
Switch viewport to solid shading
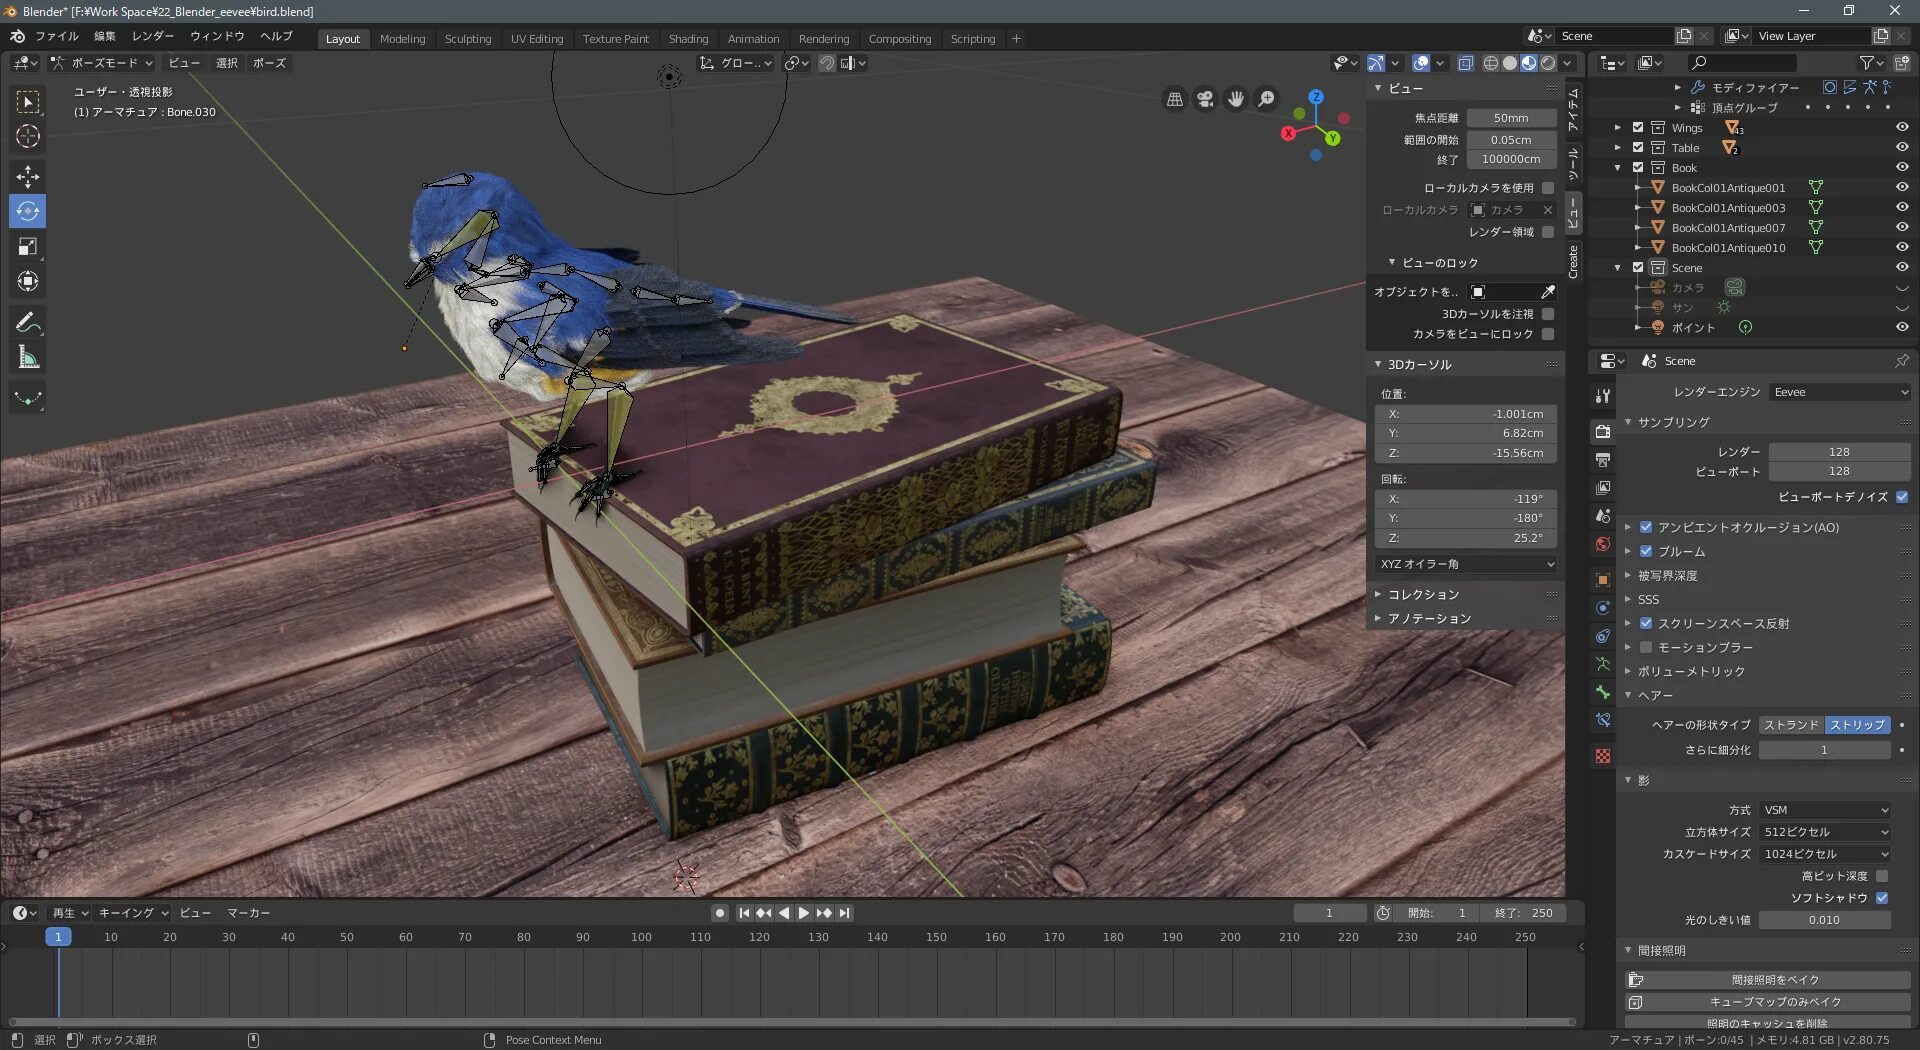click(1510, 63)
